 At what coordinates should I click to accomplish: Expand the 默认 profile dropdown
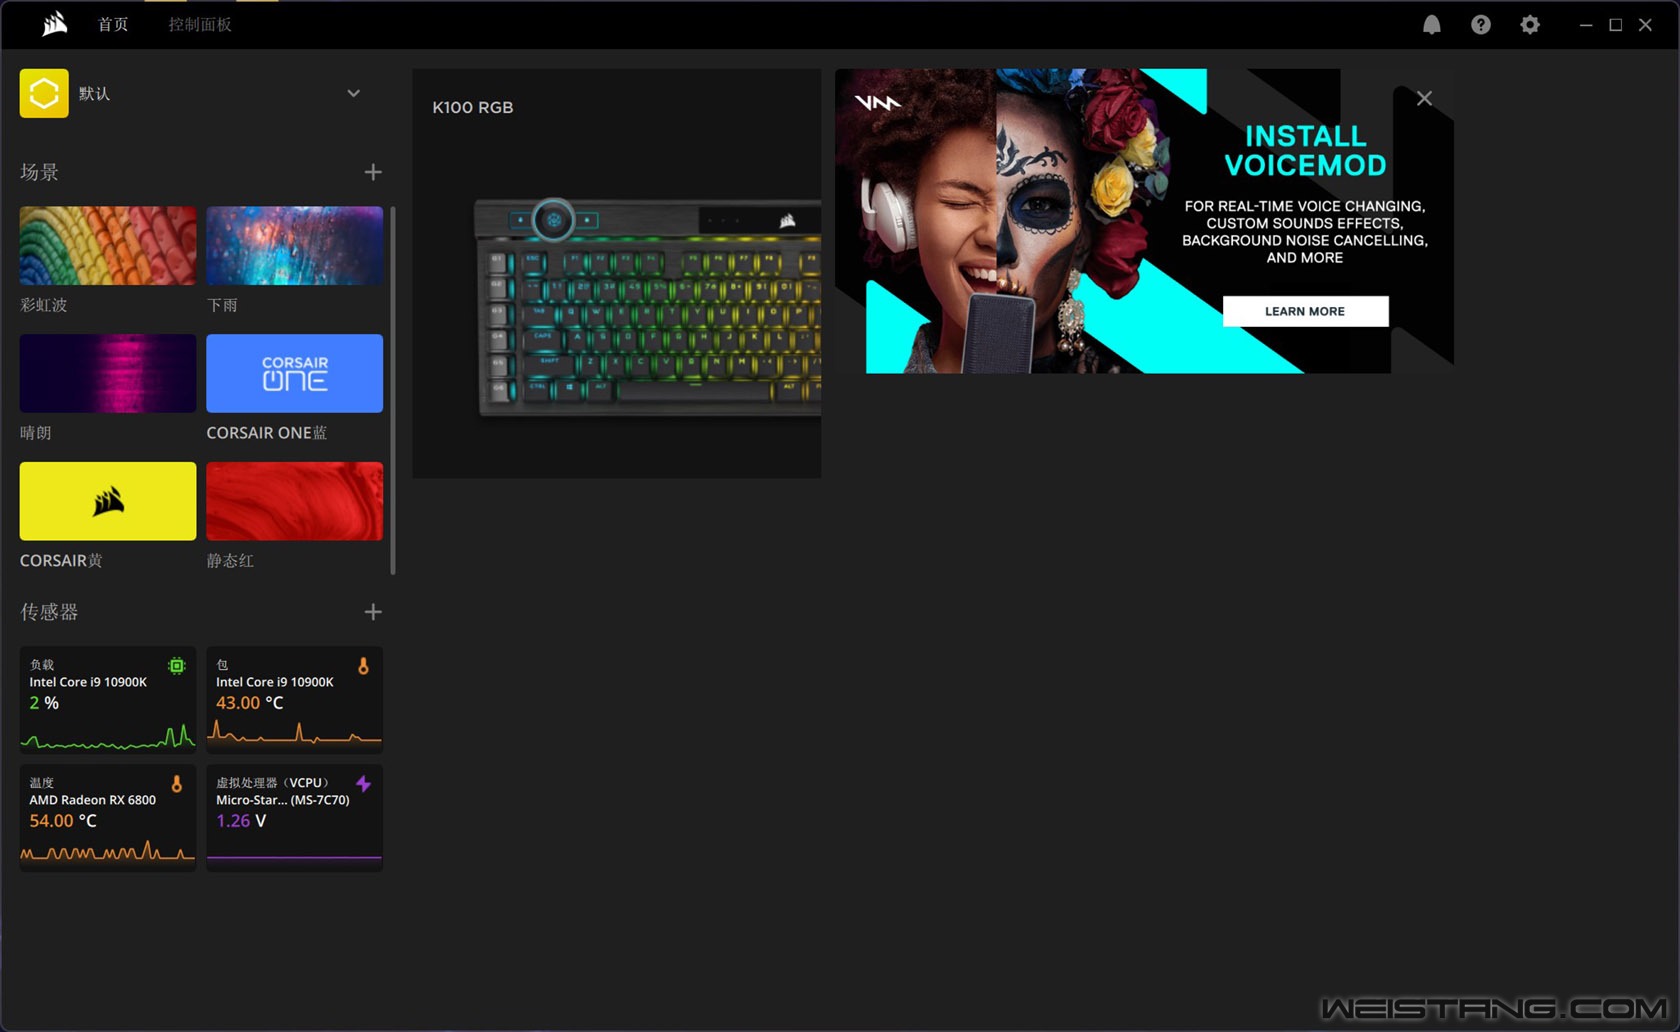[353, 93]
